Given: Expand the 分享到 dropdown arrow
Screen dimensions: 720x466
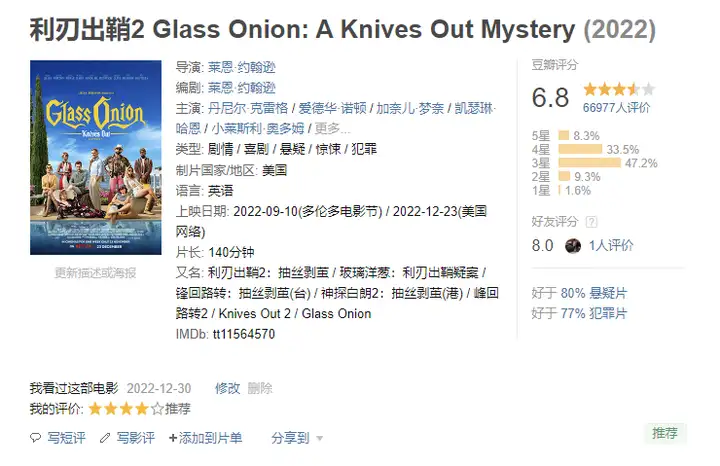Looking at the screenshot, I should 320,438.
